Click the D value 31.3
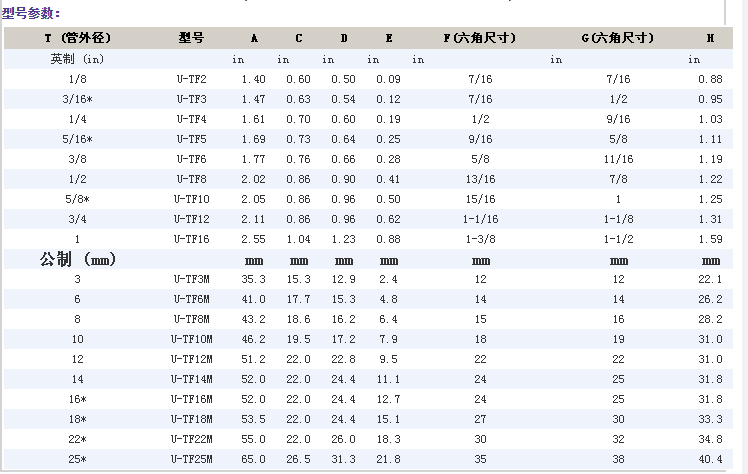Screen dimensions: 748x474 tap(343, 460)
